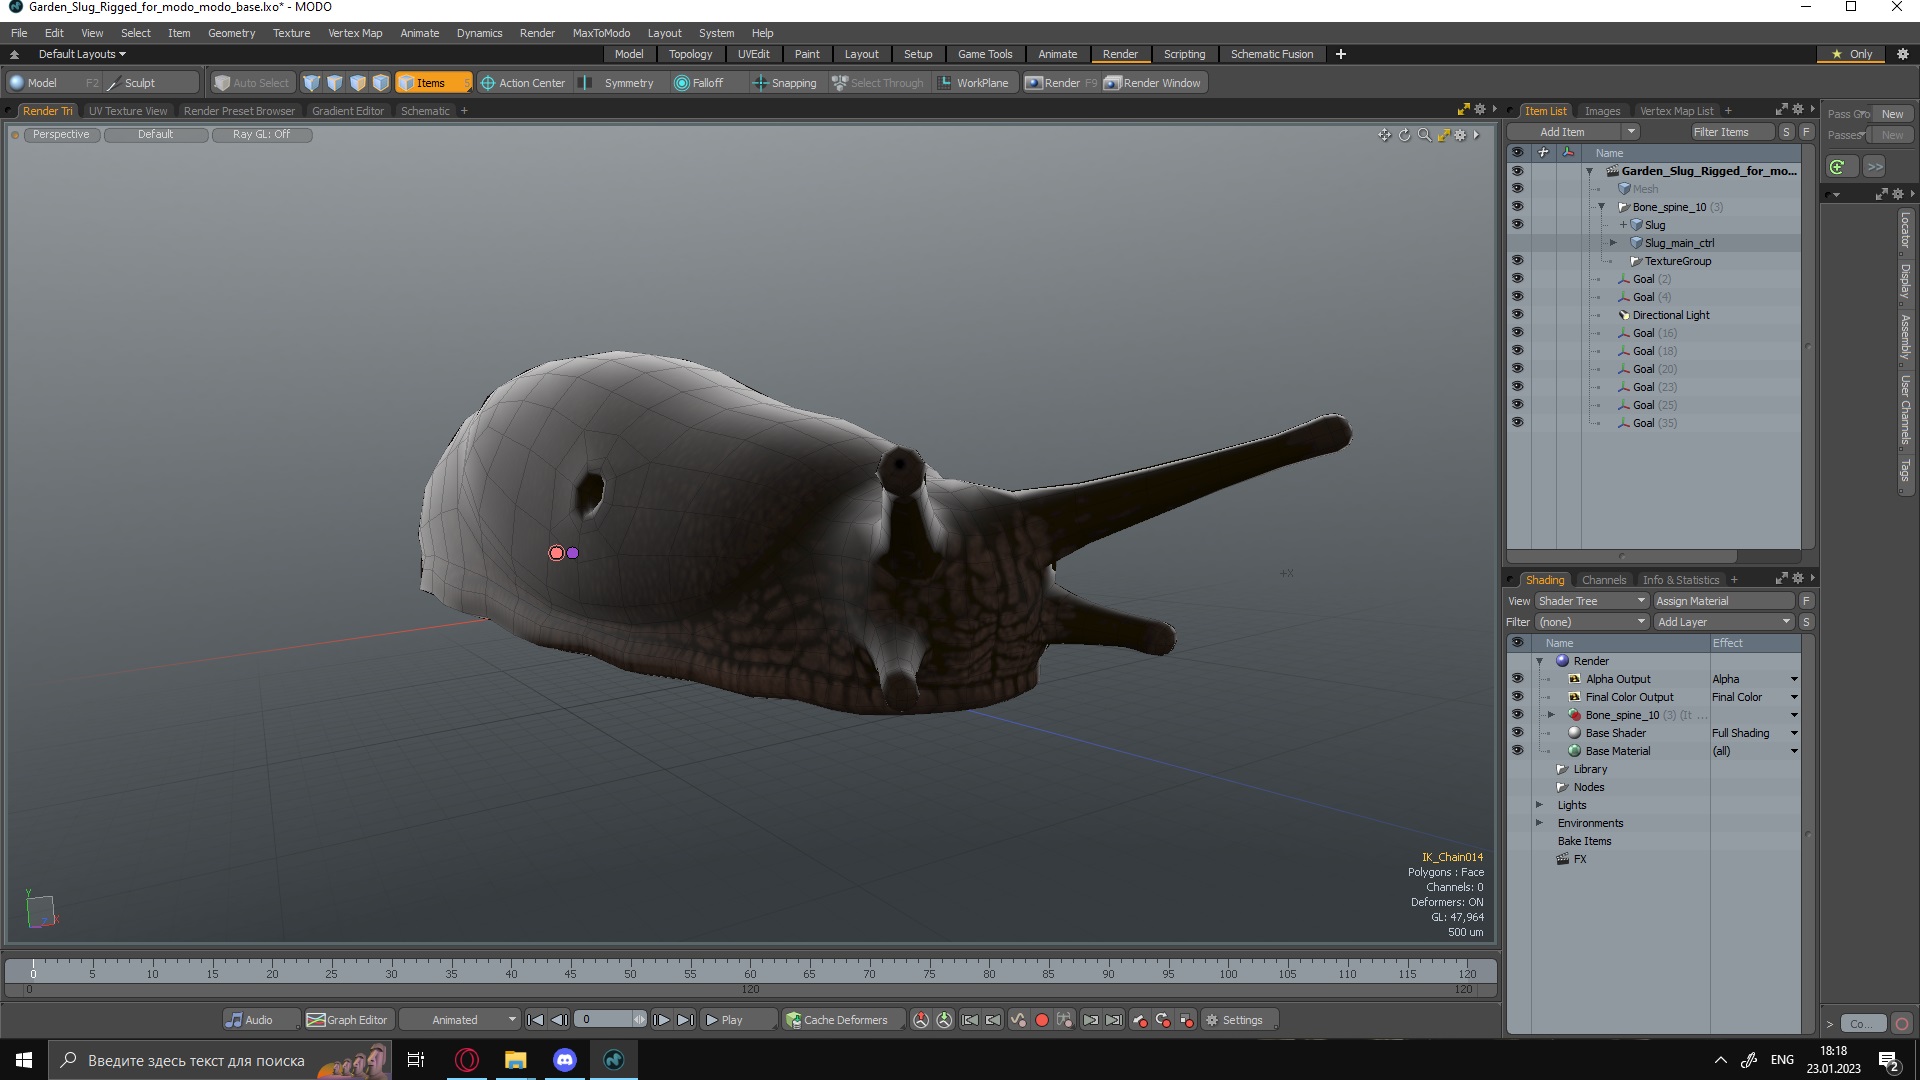1920x1080 pixels.
Task: Toggle visibility of Bone_spine_10 item
Action: pyautogui.click(x=1517, y=207)
